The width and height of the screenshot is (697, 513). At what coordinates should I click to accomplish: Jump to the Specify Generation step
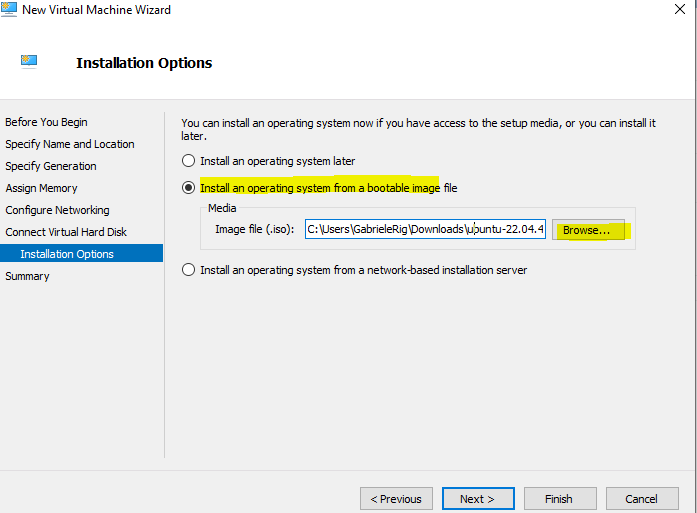tap(51, 166)
